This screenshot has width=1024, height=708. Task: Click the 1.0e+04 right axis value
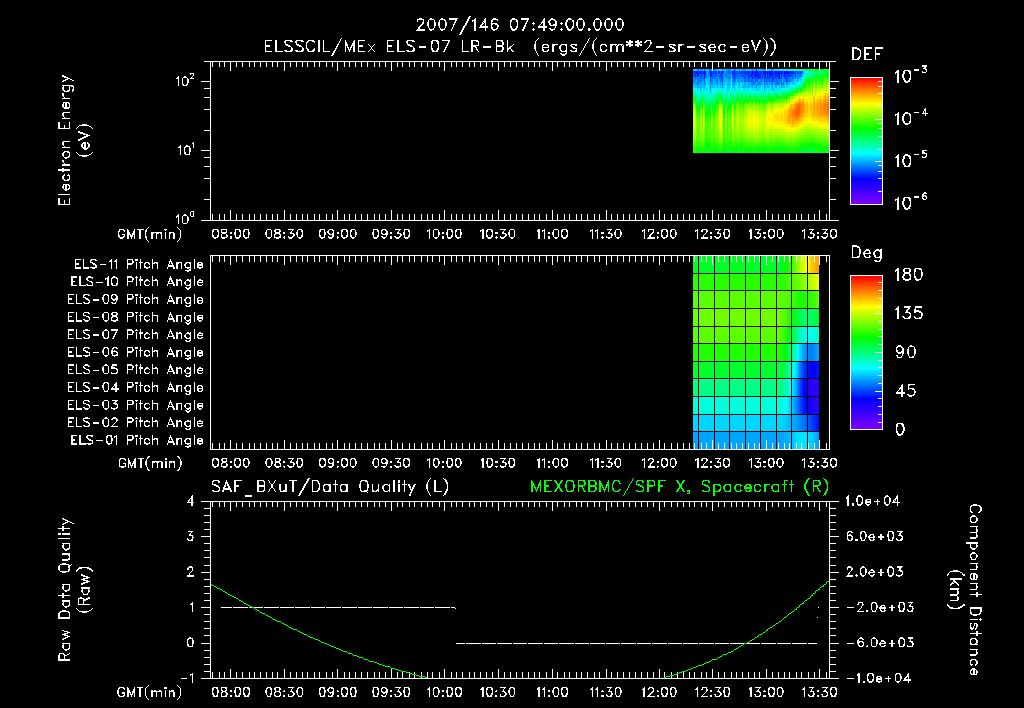pyautogui.click(x=872, y=501)
